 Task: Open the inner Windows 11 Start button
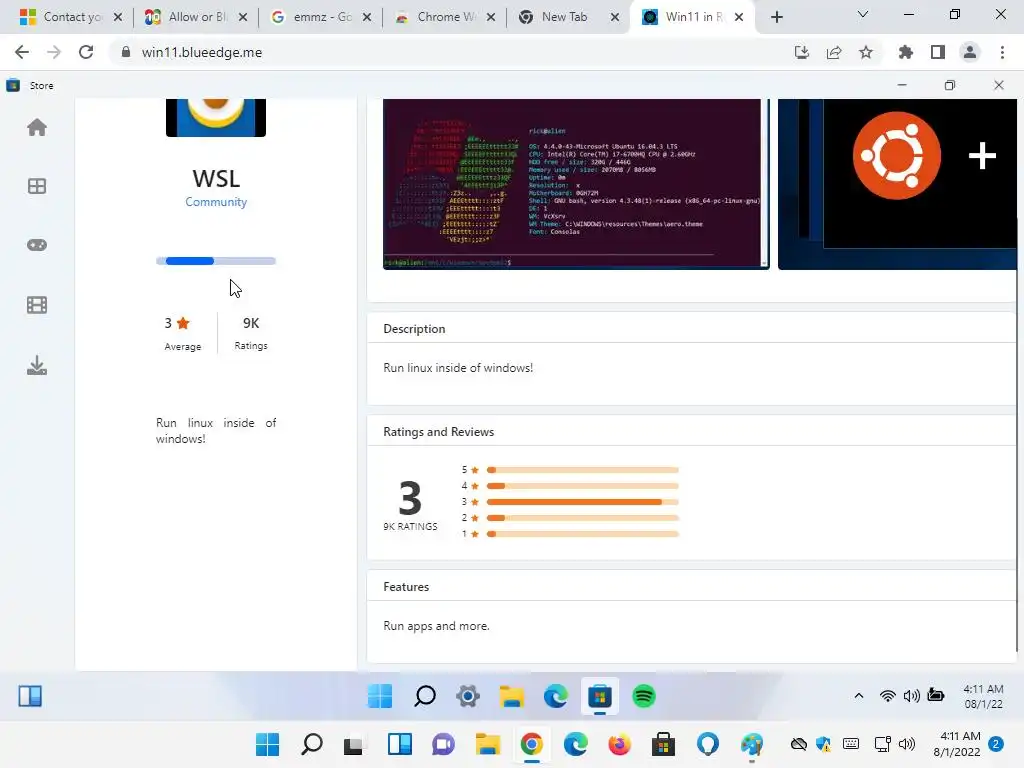pos(380,696)
